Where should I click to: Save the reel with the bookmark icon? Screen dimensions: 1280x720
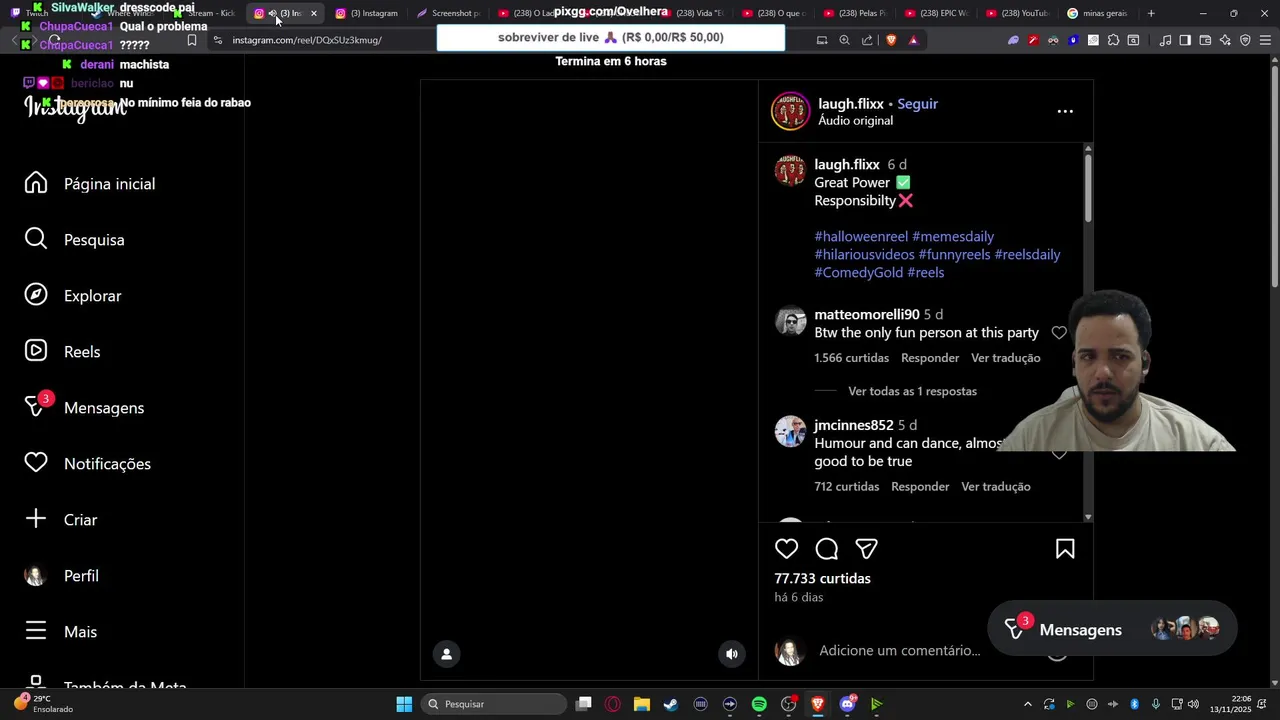(x=1065, y=549)
